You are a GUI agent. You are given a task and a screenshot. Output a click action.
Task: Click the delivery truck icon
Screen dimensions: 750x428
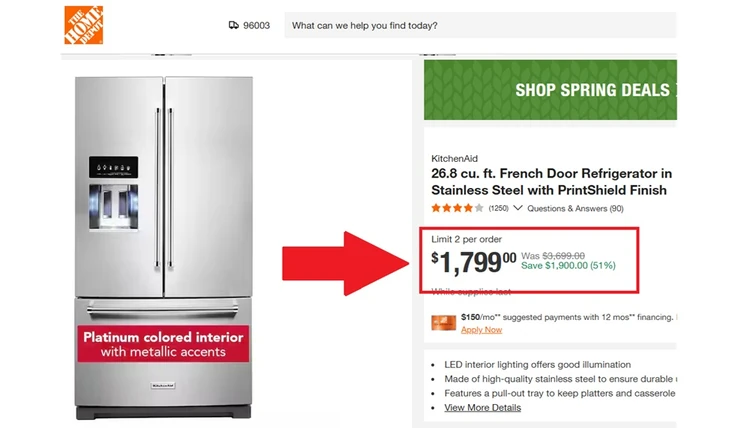pyautogui.click(x=233, y=26)
